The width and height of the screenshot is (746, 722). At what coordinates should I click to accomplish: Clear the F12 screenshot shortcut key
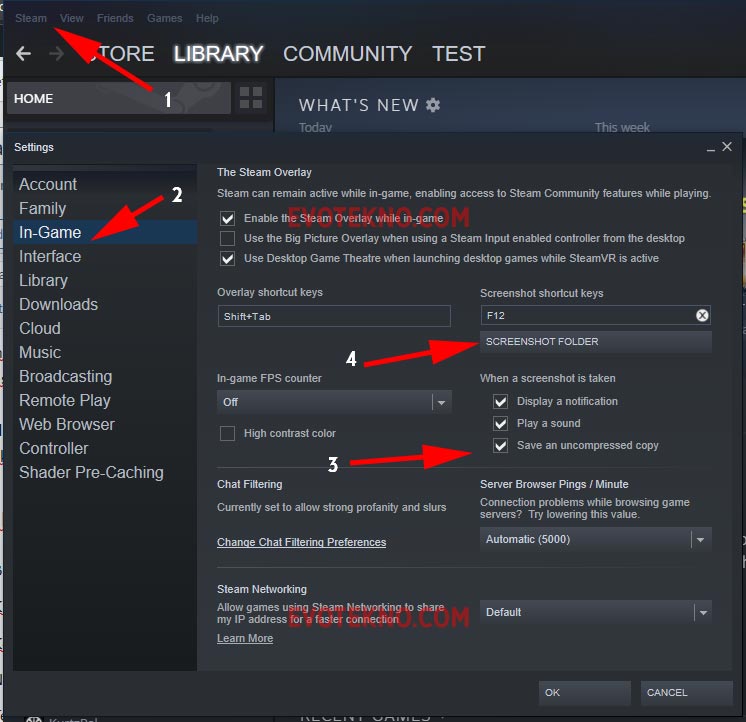702,315
